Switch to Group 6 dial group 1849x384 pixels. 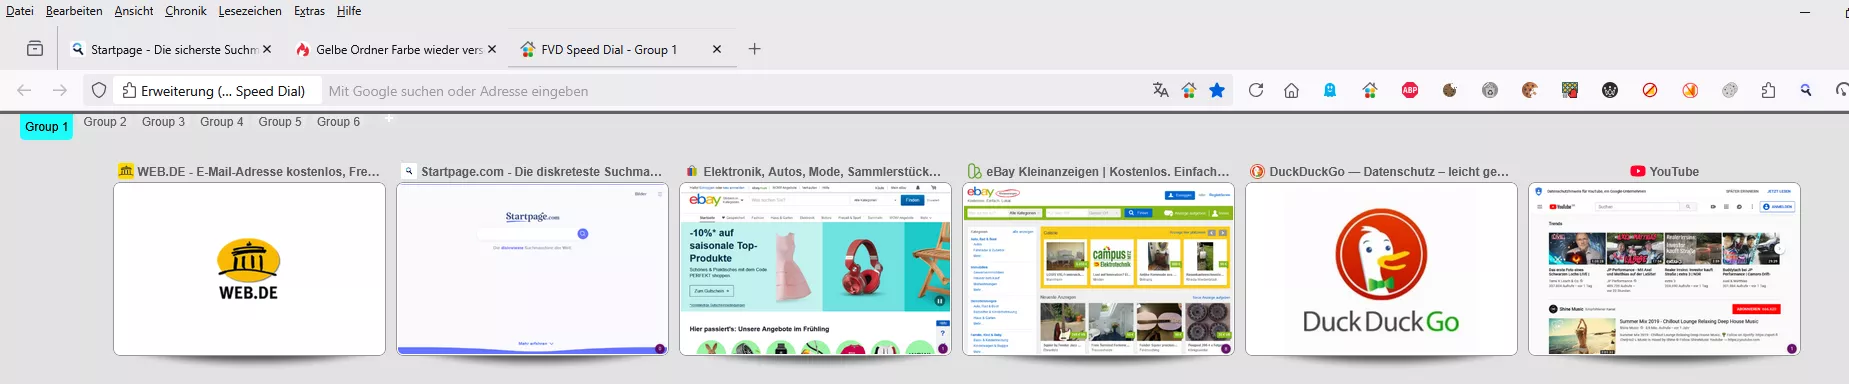338,122
